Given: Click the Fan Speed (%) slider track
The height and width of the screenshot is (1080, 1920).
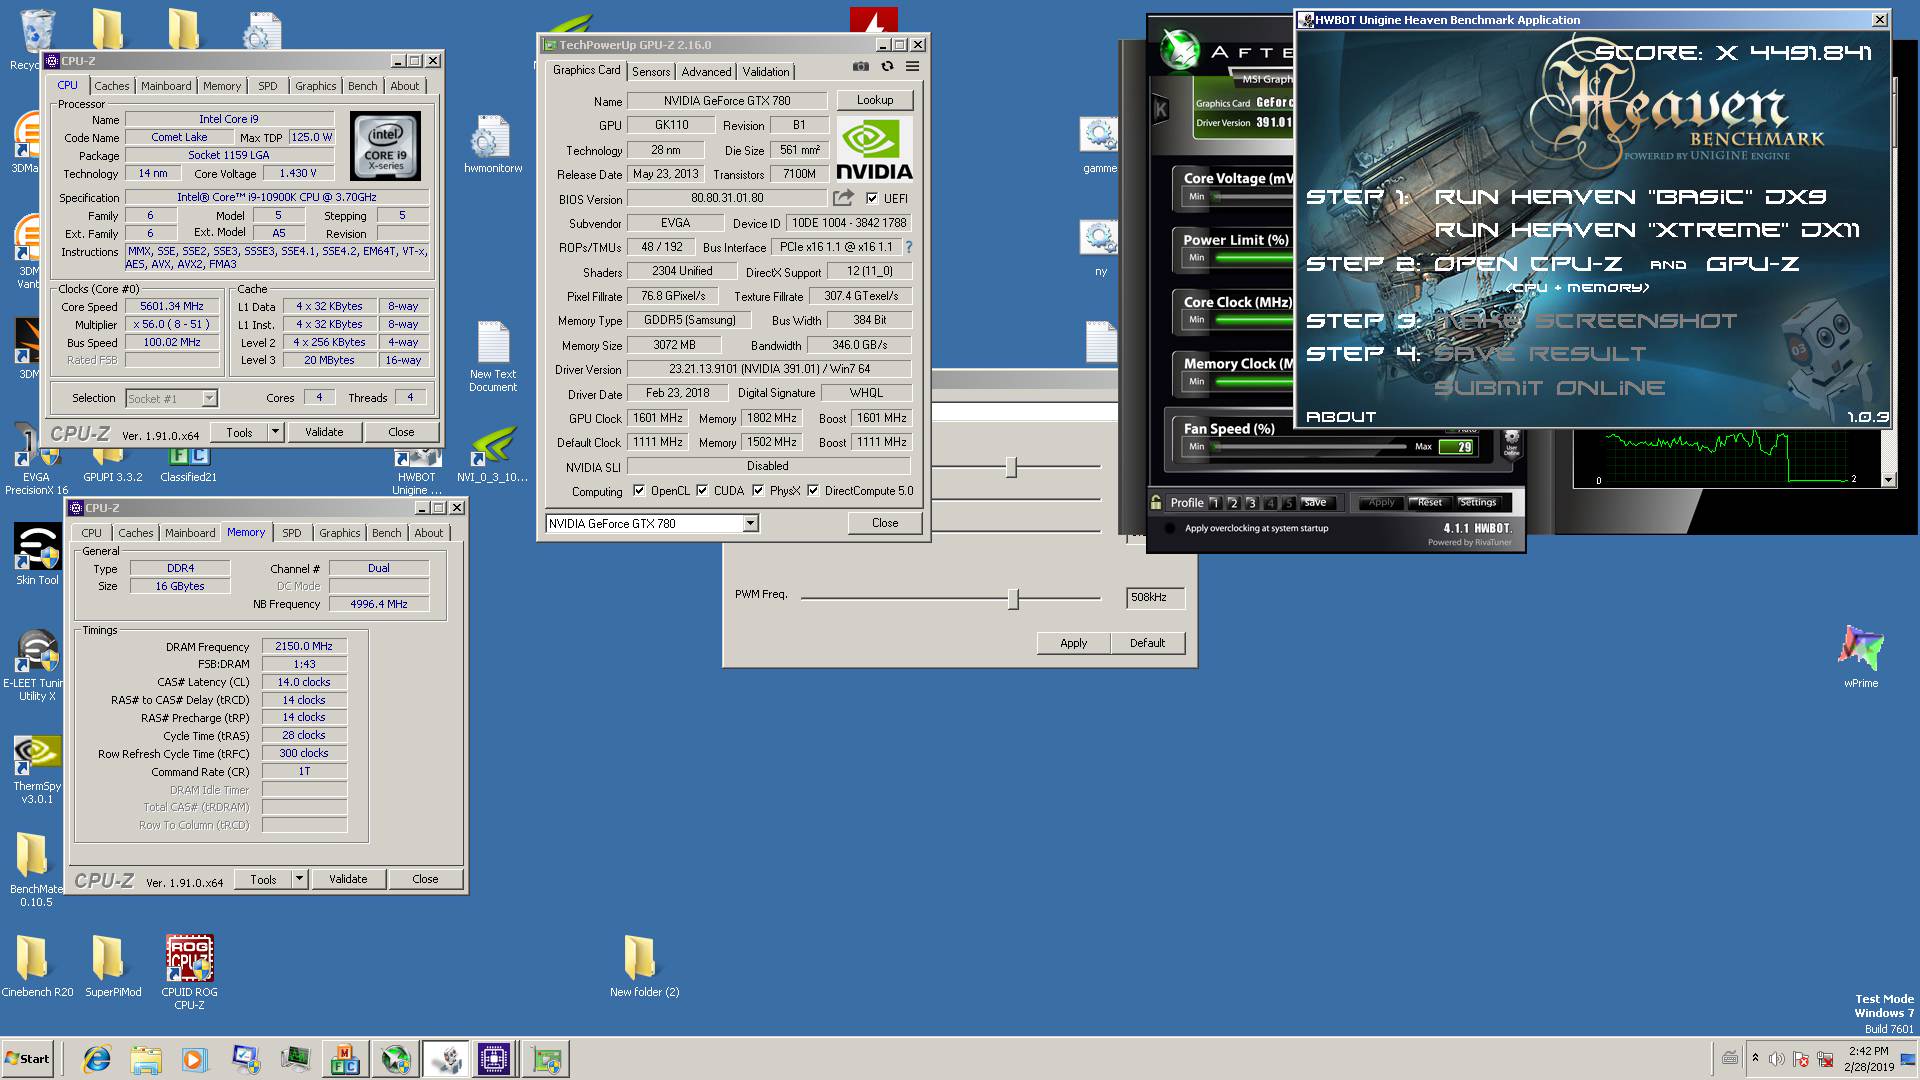Looking at the screenshot, I should tap(1310, 447).
